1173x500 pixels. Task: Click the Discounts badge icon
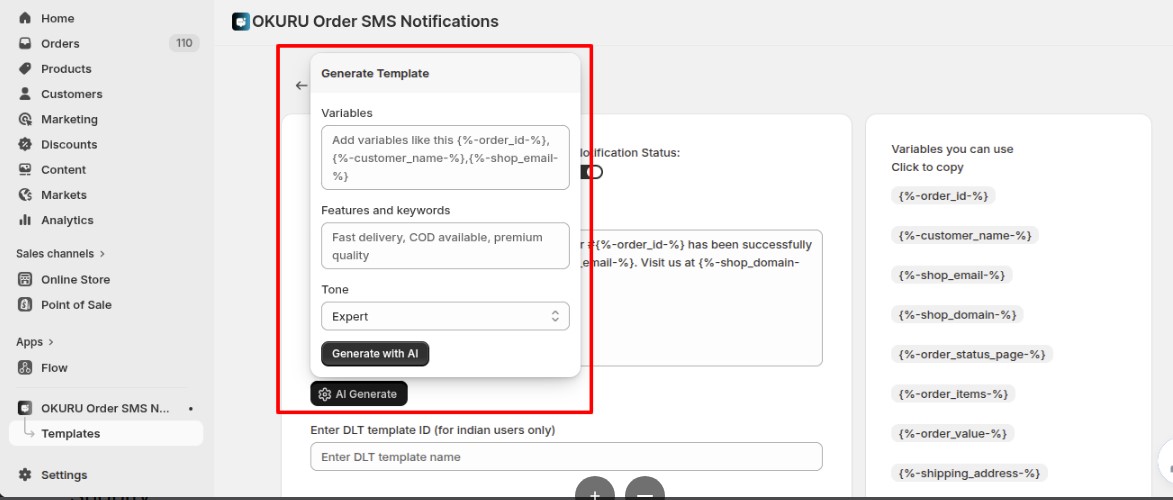[x=25, y=144]
